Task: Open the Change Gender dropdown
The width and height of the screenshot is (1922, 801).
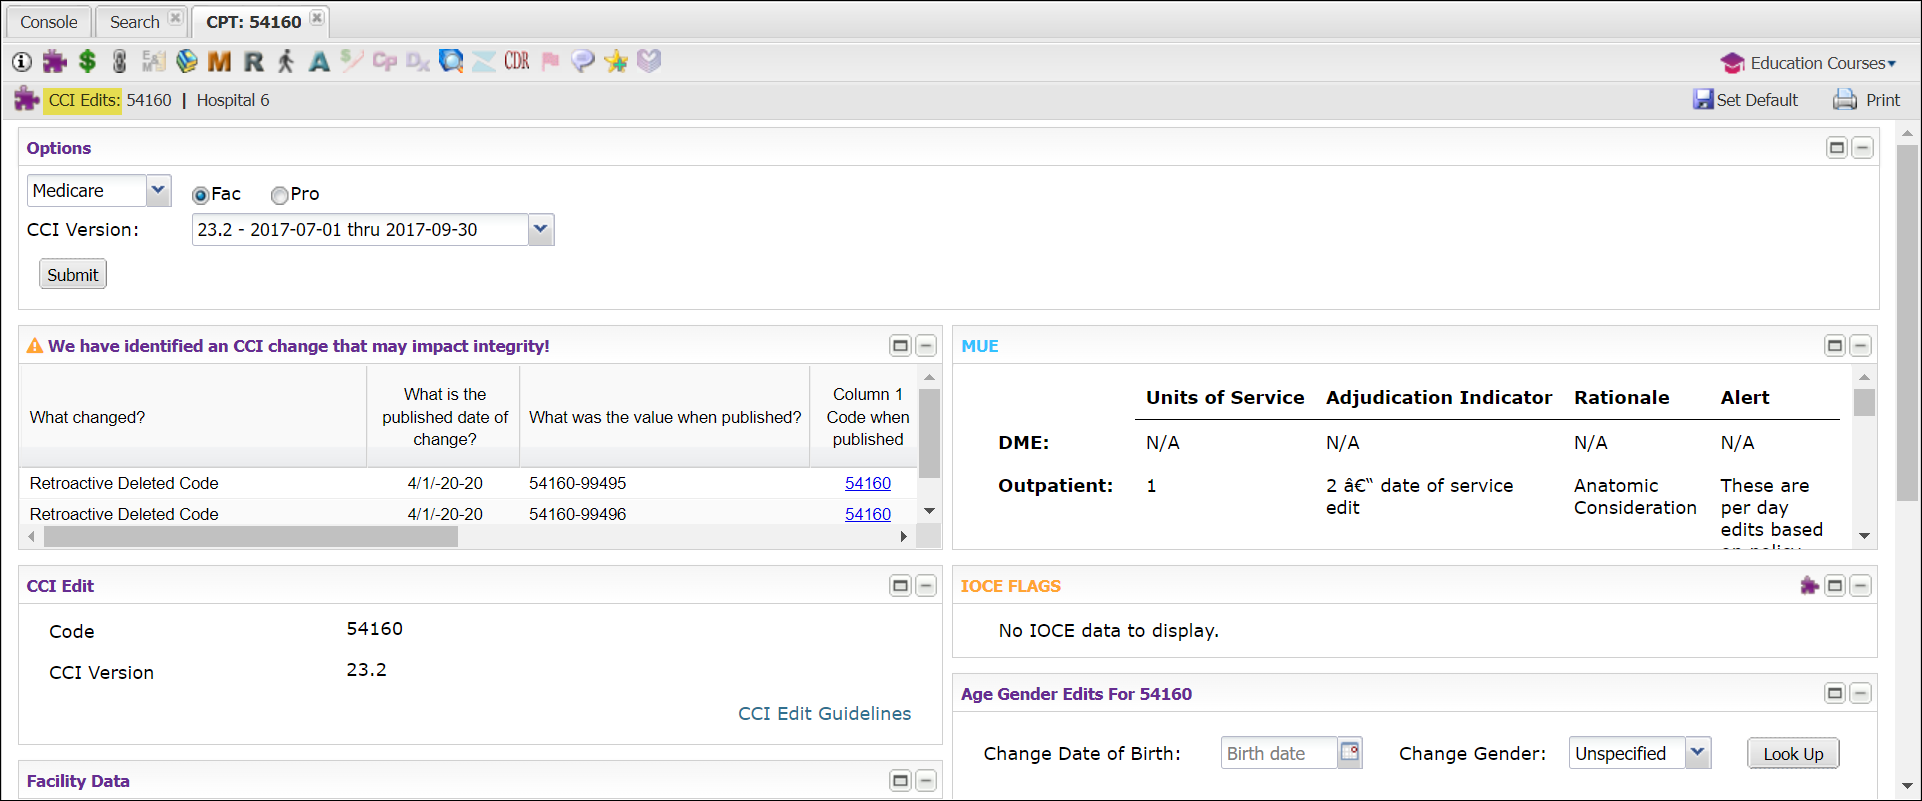Action: coord(1697,753)
